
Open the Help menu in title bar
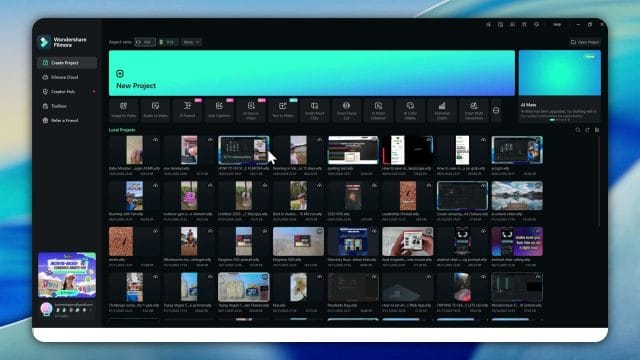[x=557, y=24]
